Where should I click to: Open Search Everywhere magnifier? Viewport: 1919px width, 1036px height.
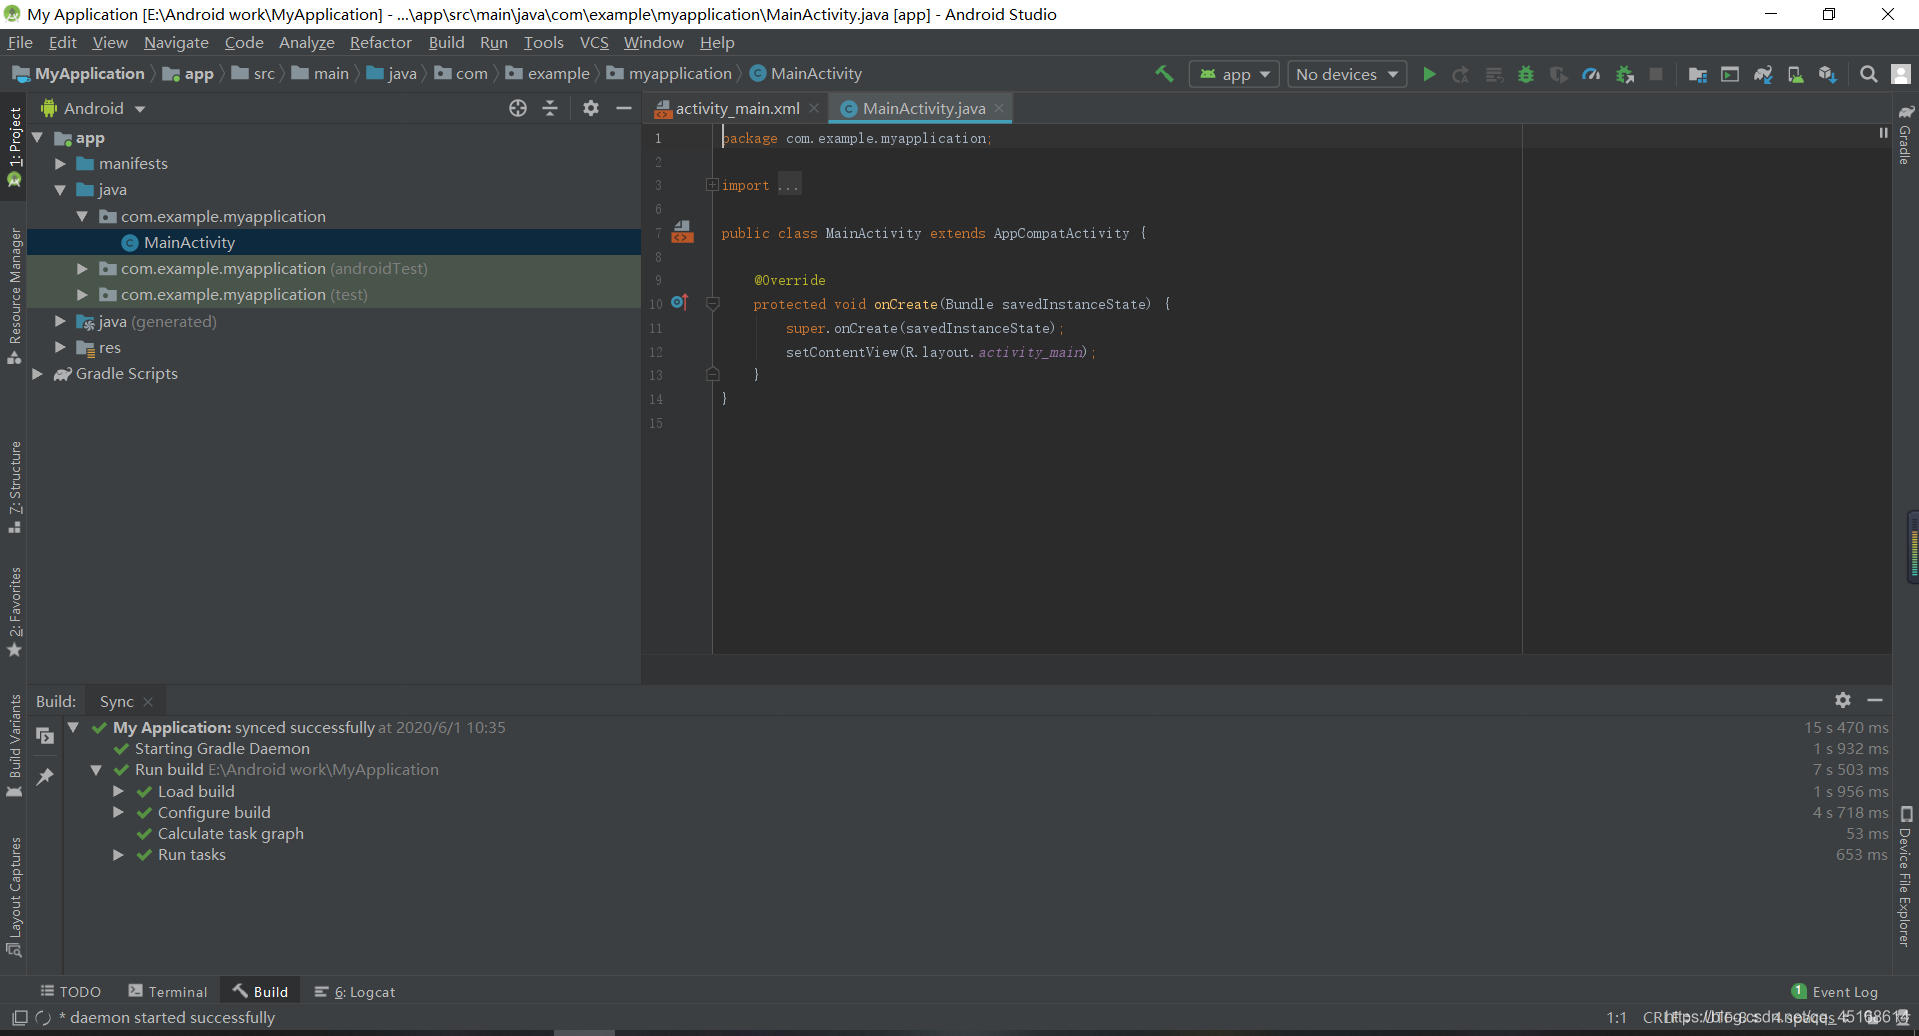pyautogui.click(x=1867, y=73)
